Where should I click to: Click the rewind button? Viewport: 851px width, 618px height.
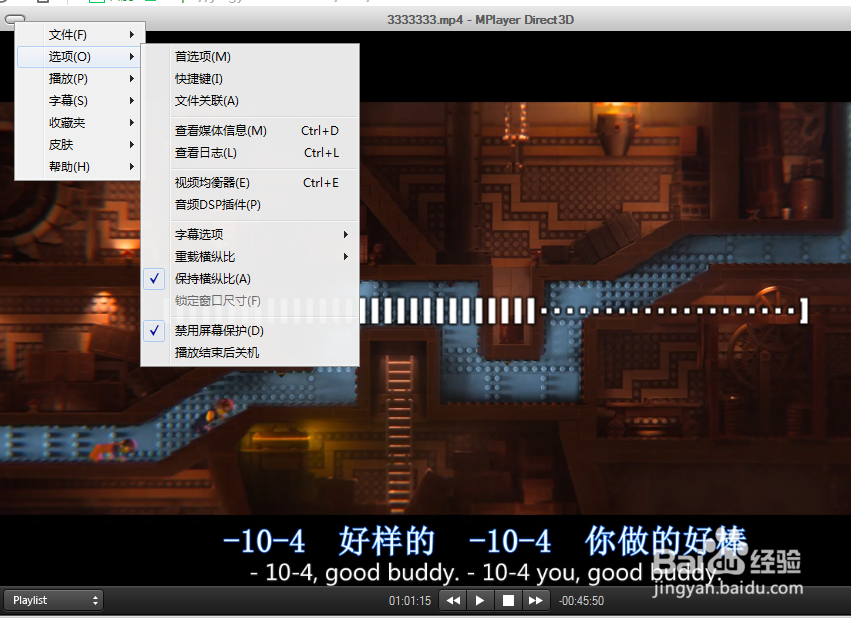[x=453, y=601]
